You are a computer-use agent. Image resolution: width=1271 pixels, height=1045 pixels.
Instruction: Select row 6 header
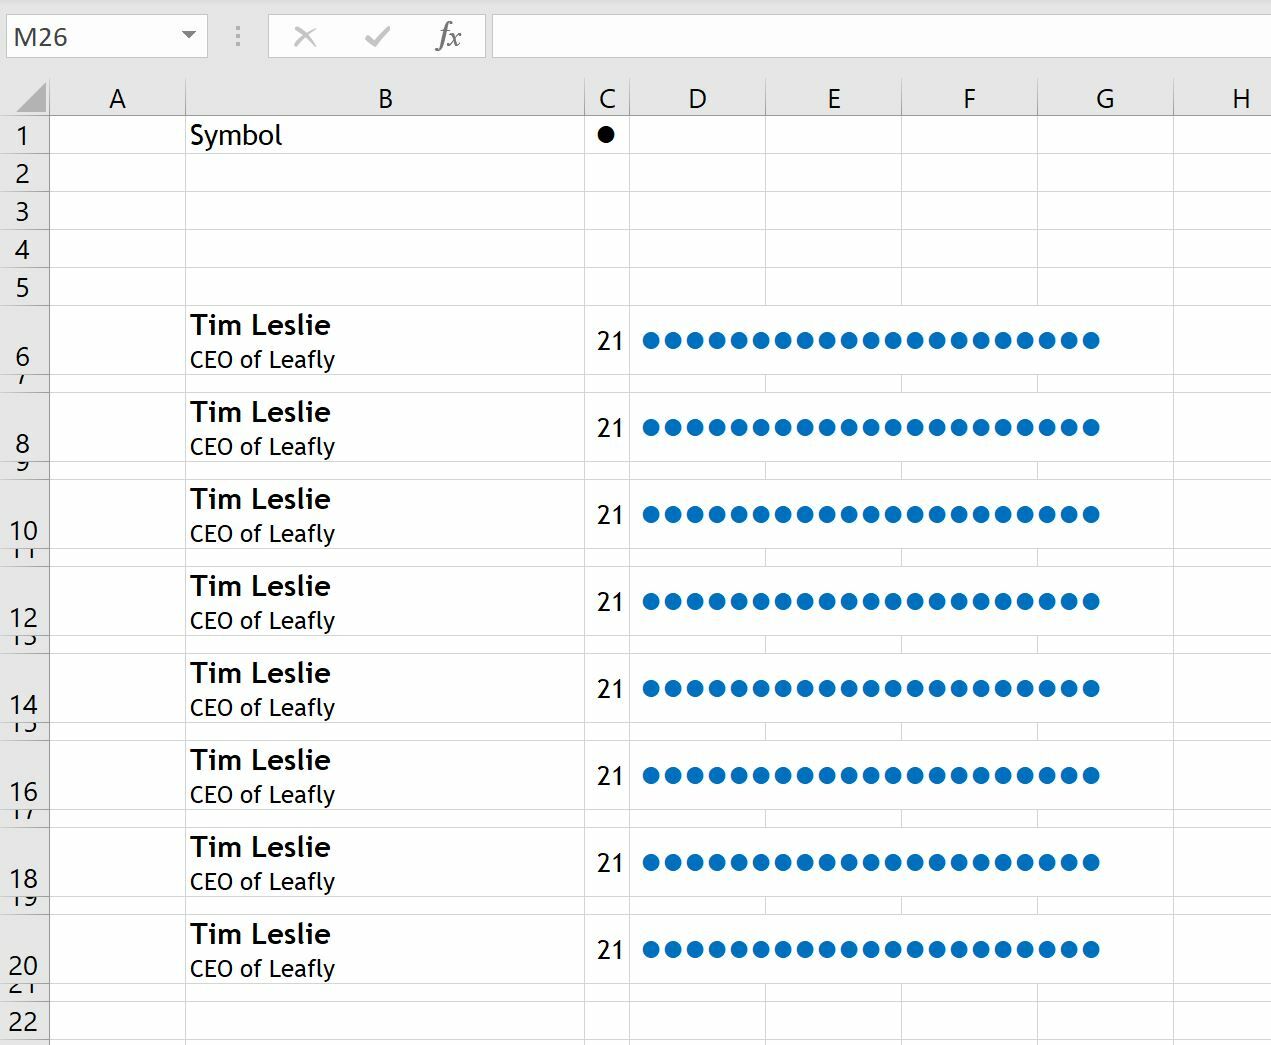click(x=25, y=355)
